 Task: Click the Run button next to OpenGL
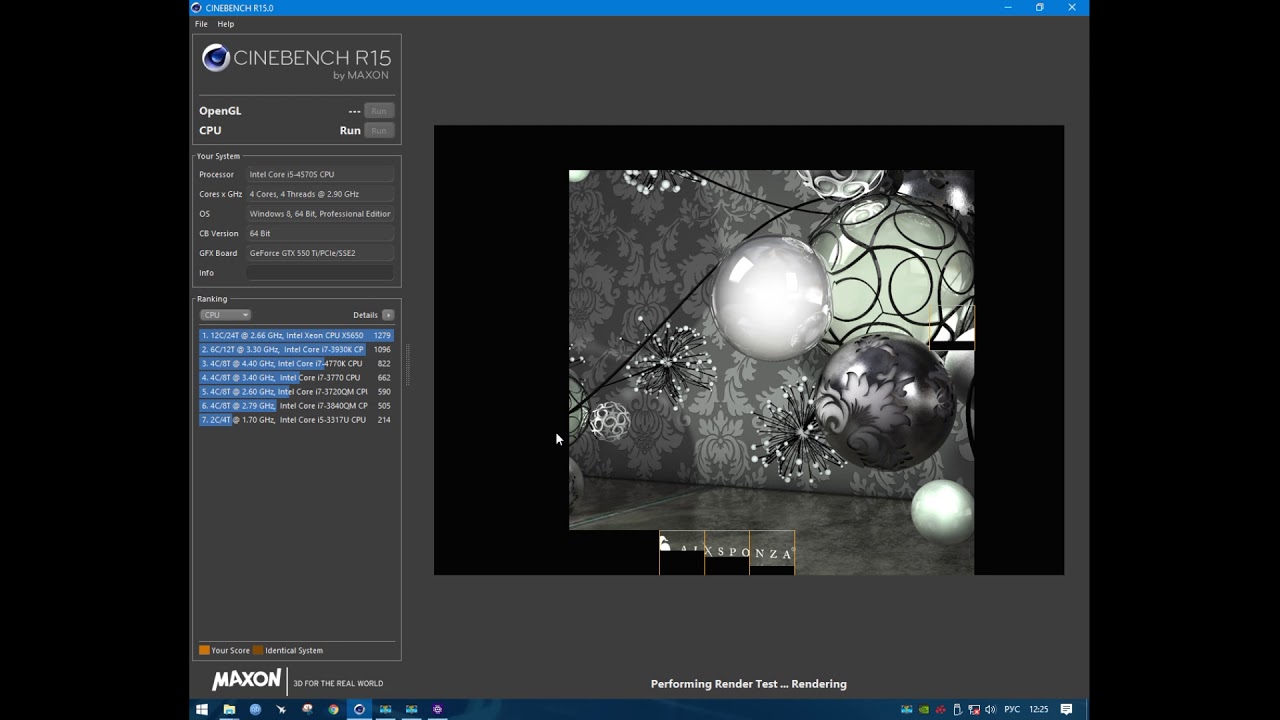coord(379,111)
